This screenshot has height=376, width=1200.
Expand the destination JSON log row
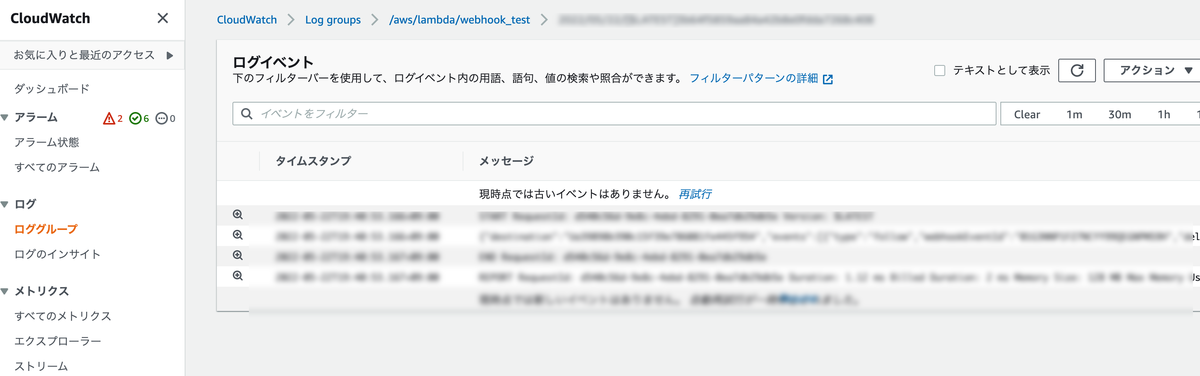tap(238, 234)
